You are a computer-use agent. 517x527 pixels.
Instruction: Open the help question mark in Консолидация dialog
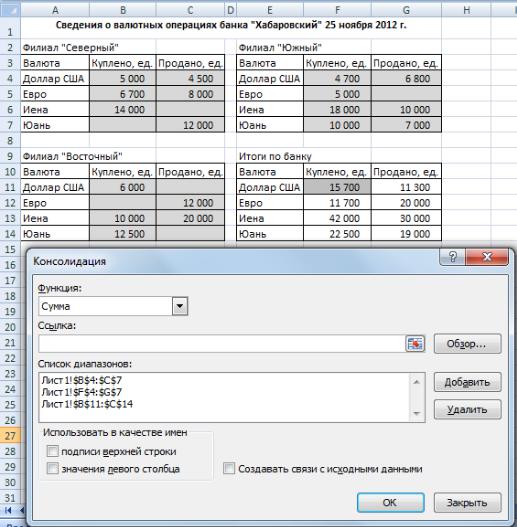pos(452,257)
